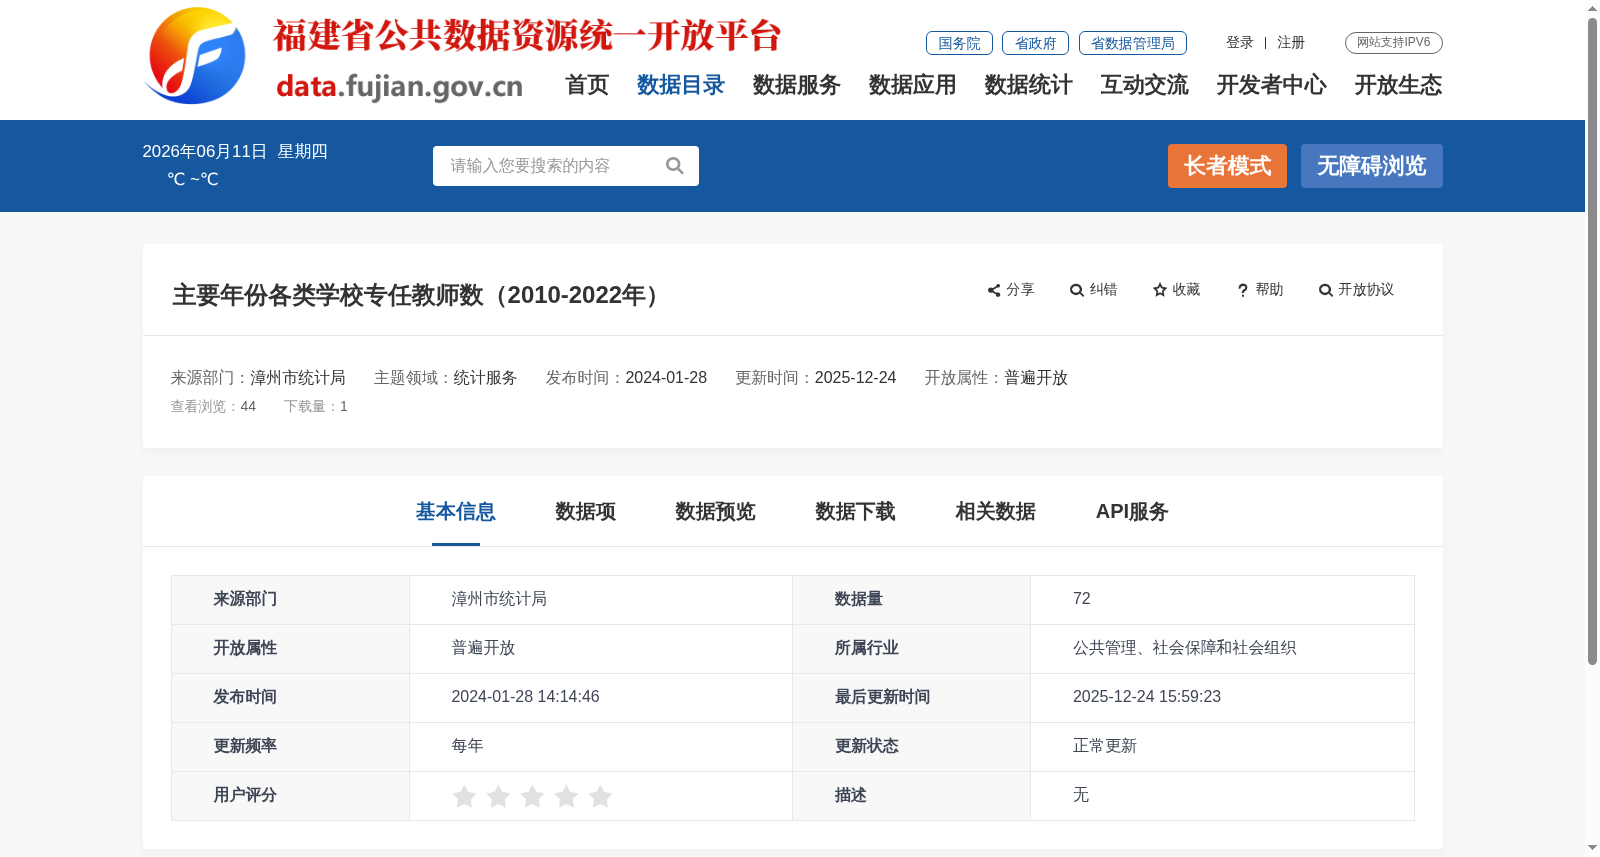
Task: Click the 查看浏览 count 44
Action: tap(248, 407)
